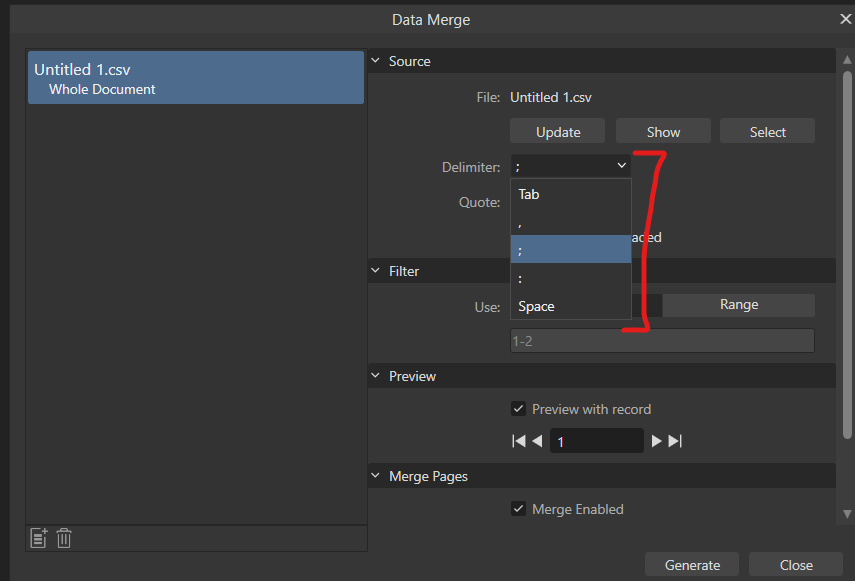Image resolution: width=855 pixels, height=581 pixels.
Task: Collapse the Source section
Action: [x=375, y=61]
